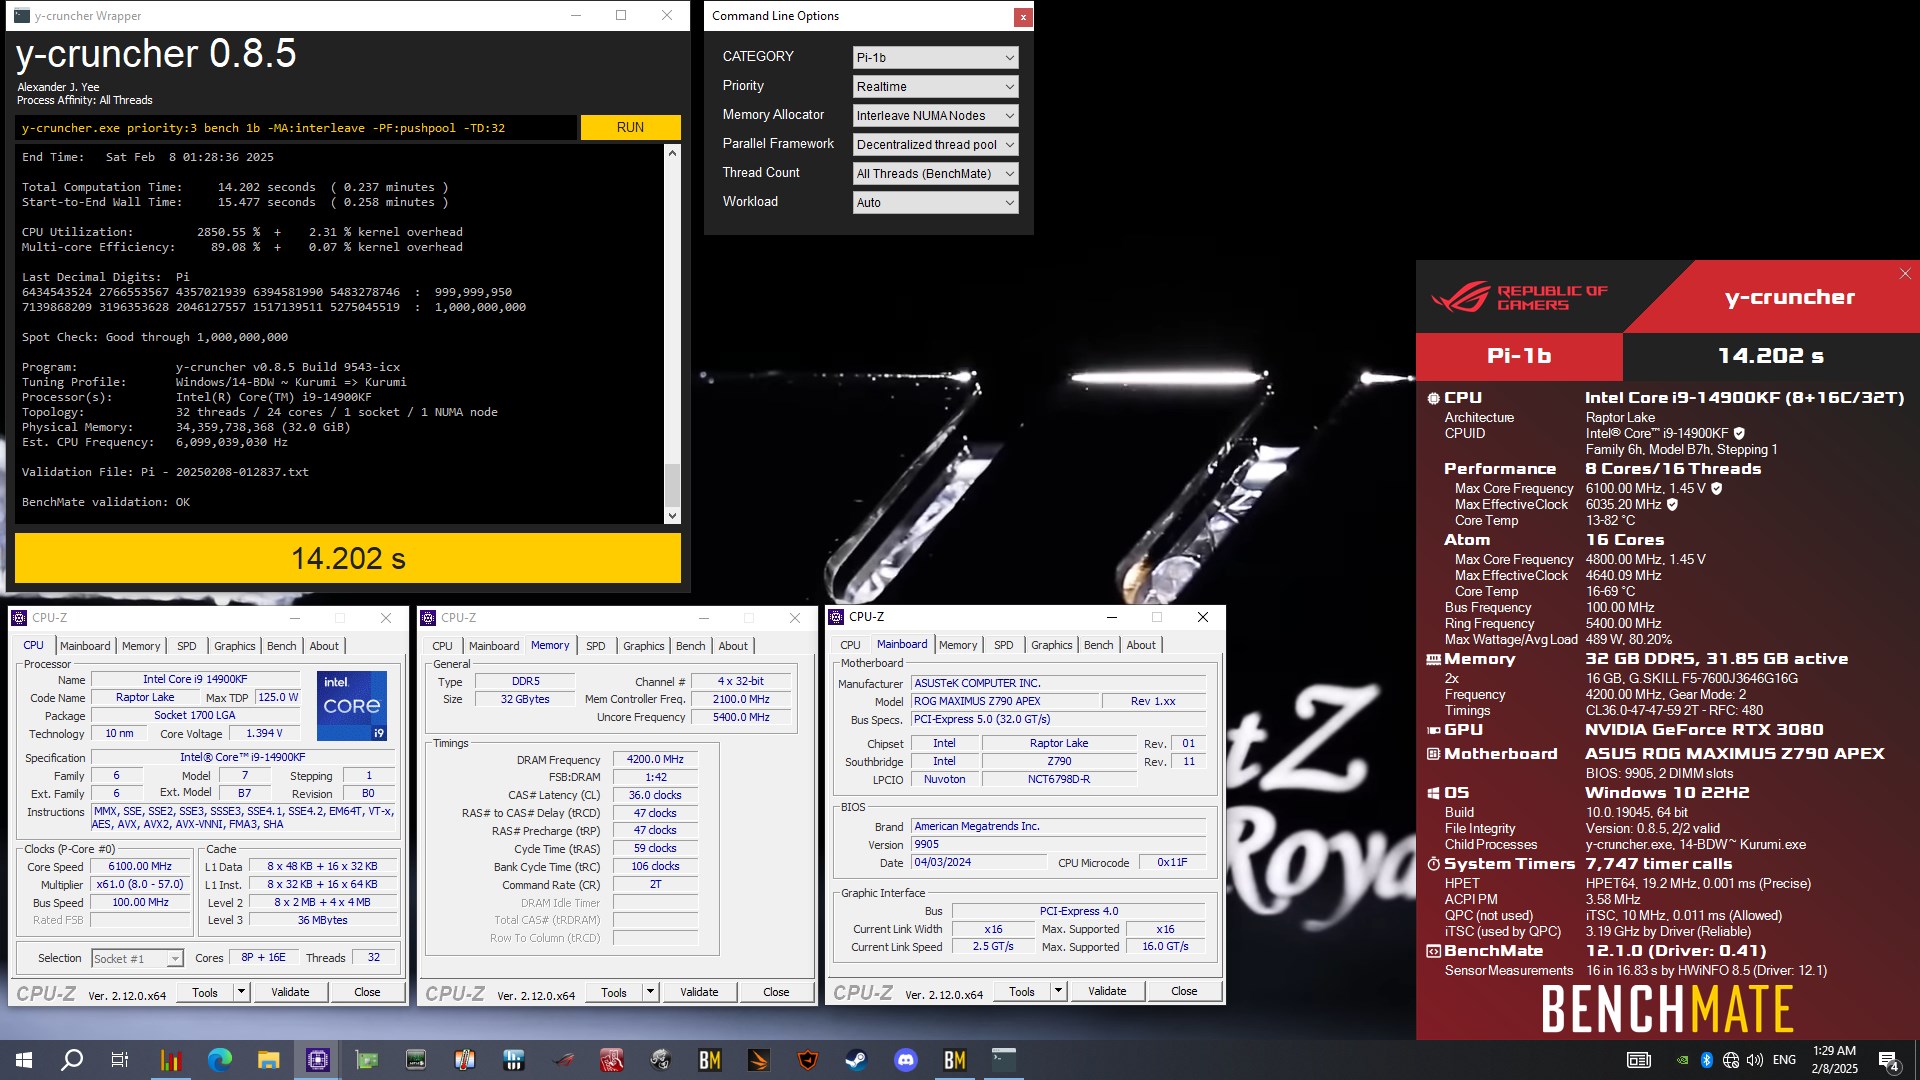1920x1080 pixels.
Task: Click the 14.202 s yellow result bar
Action: point(348,558)
